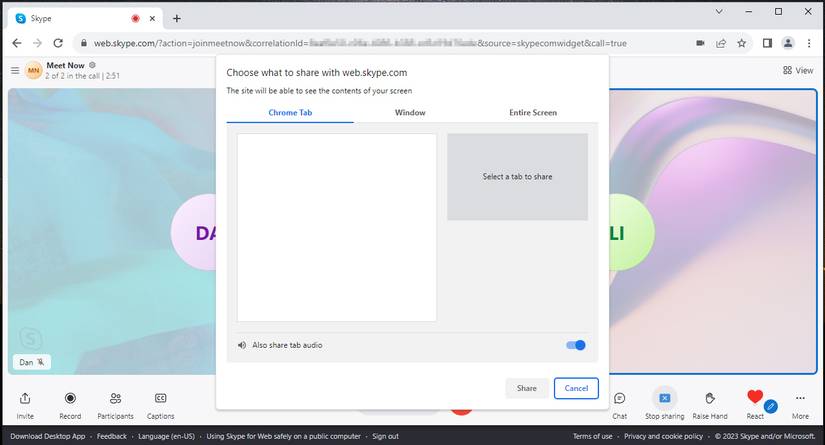825x445 pixels.
Task: Open the More options menu
Action: (800, 398)
